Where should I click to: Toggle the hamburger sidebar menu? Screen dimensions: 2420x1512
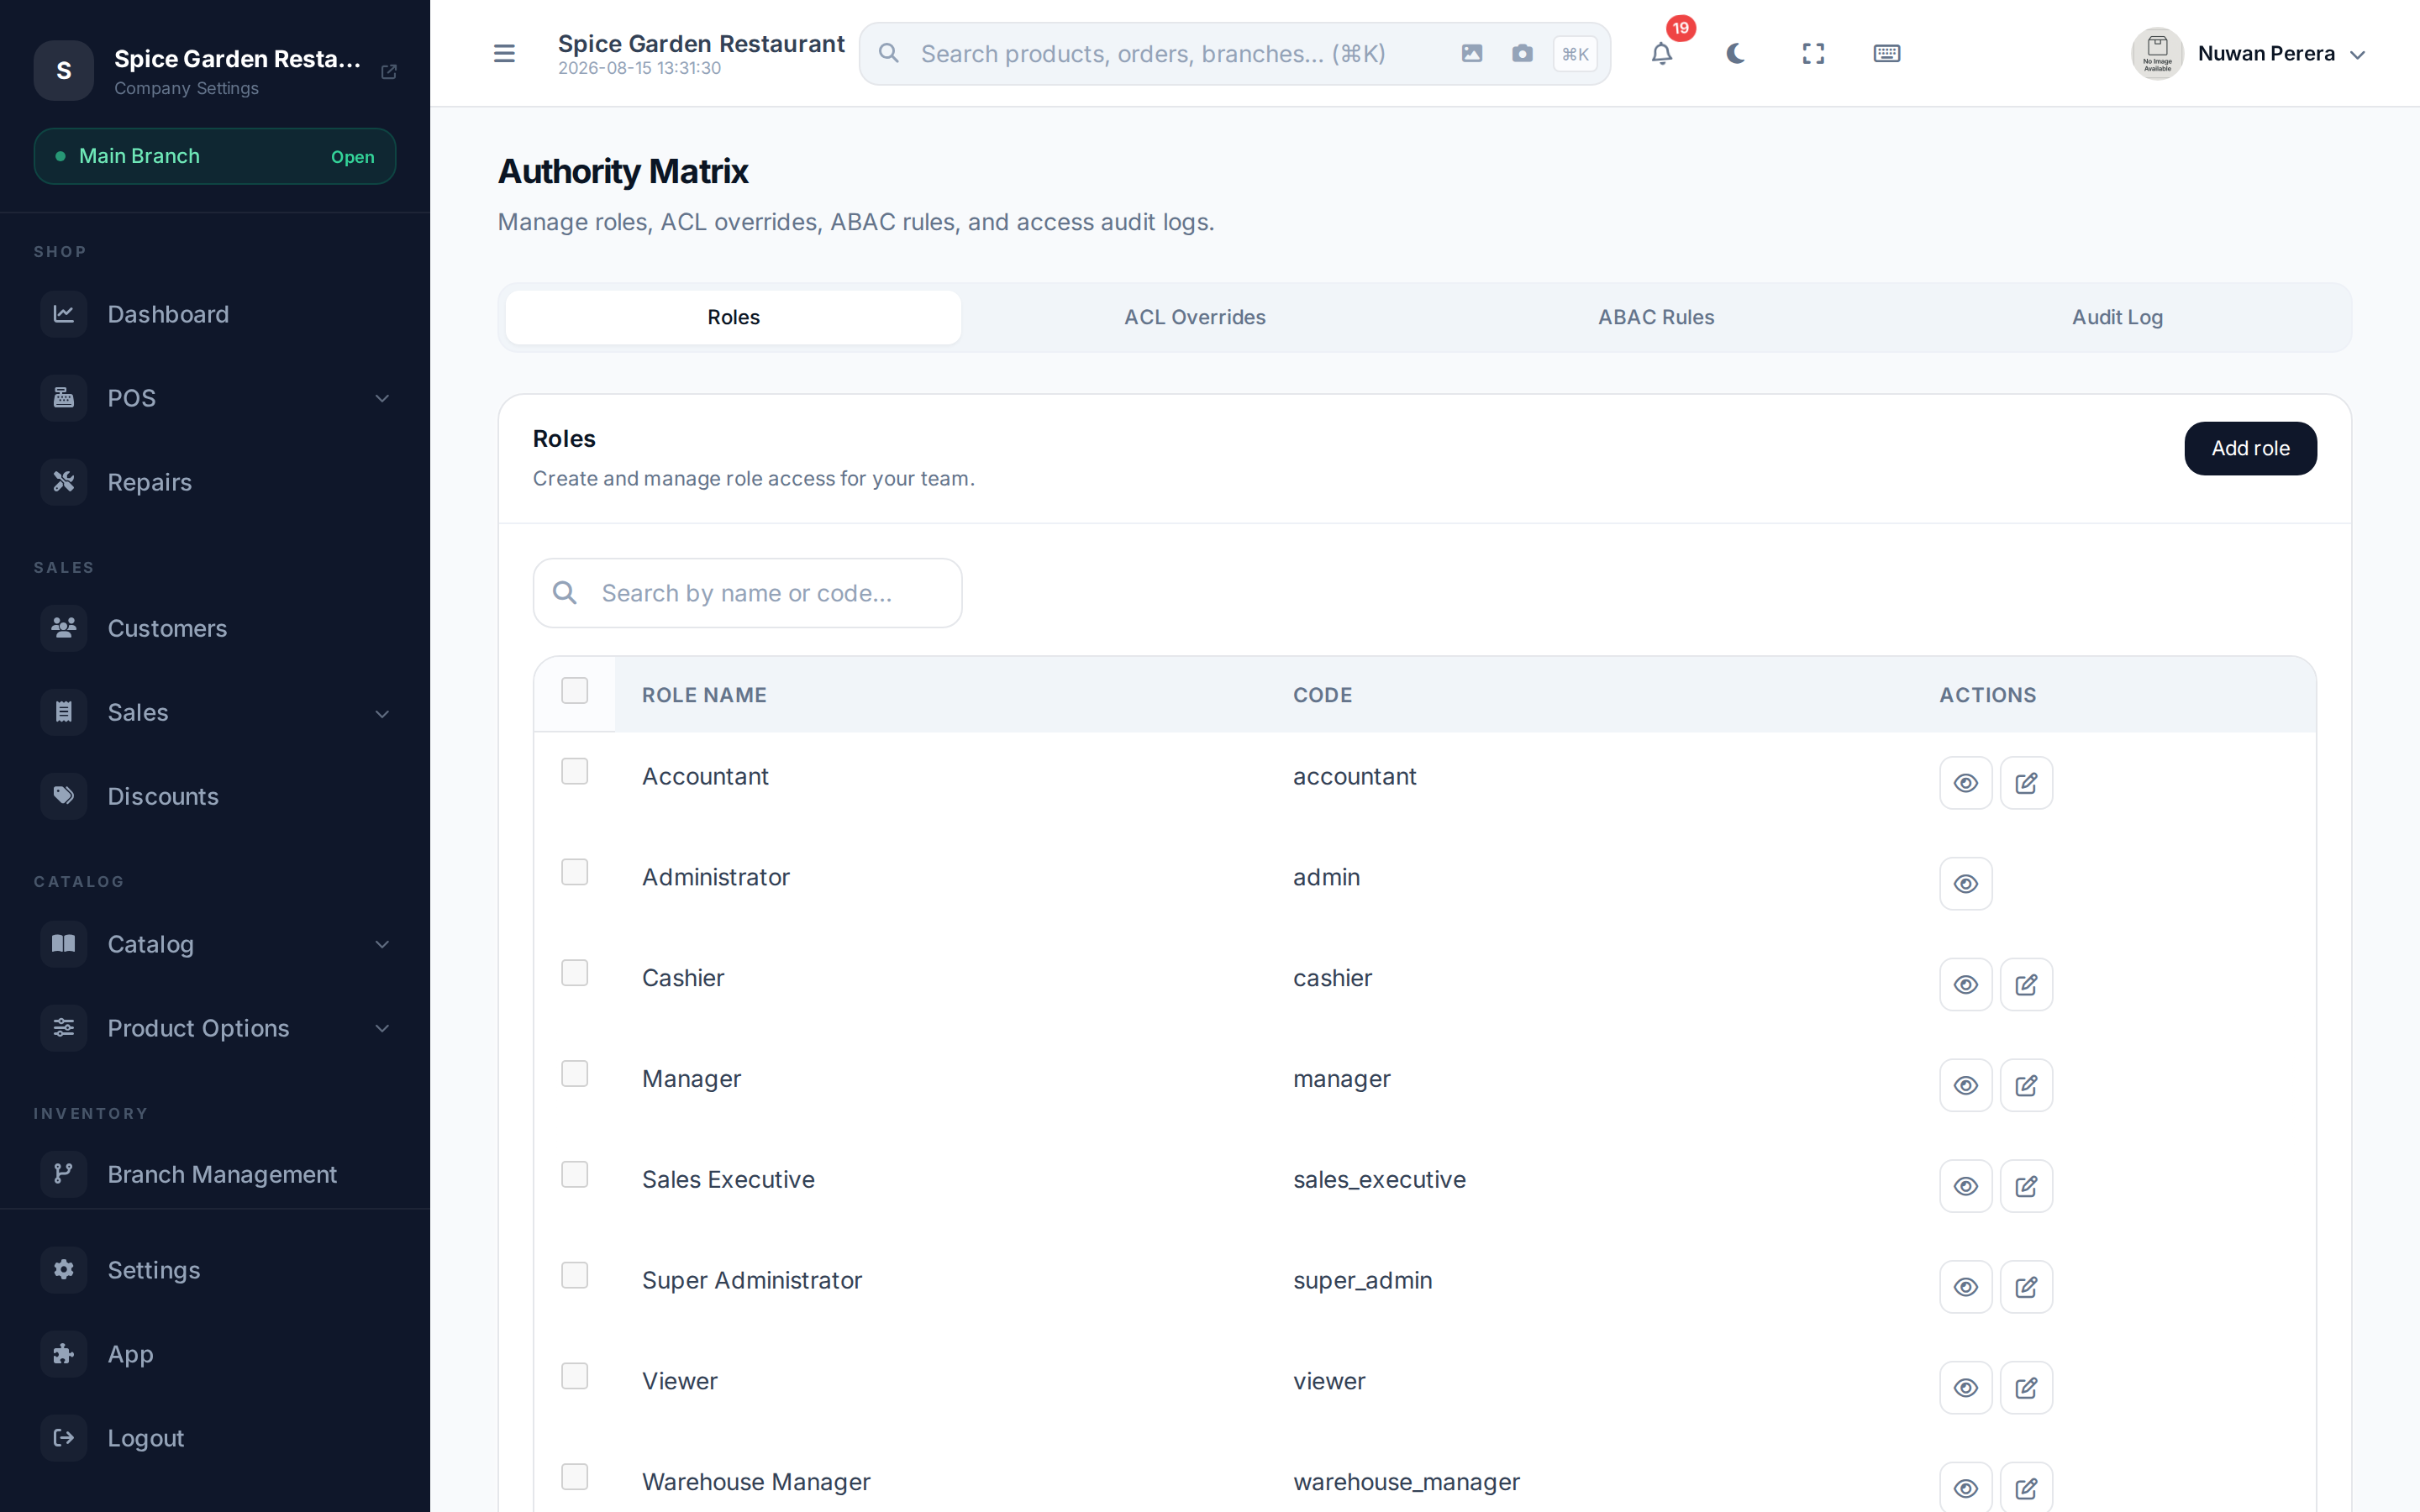[x=504, y=53]
